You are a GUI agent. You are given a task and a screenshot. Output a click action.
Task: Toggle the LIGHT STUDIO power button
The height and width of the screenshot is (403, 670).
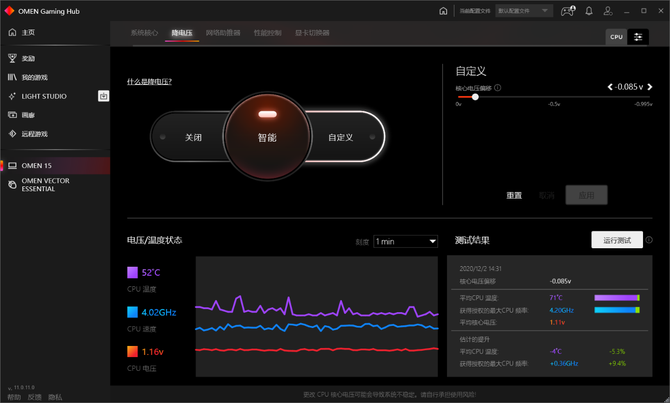tap(103, 96)
